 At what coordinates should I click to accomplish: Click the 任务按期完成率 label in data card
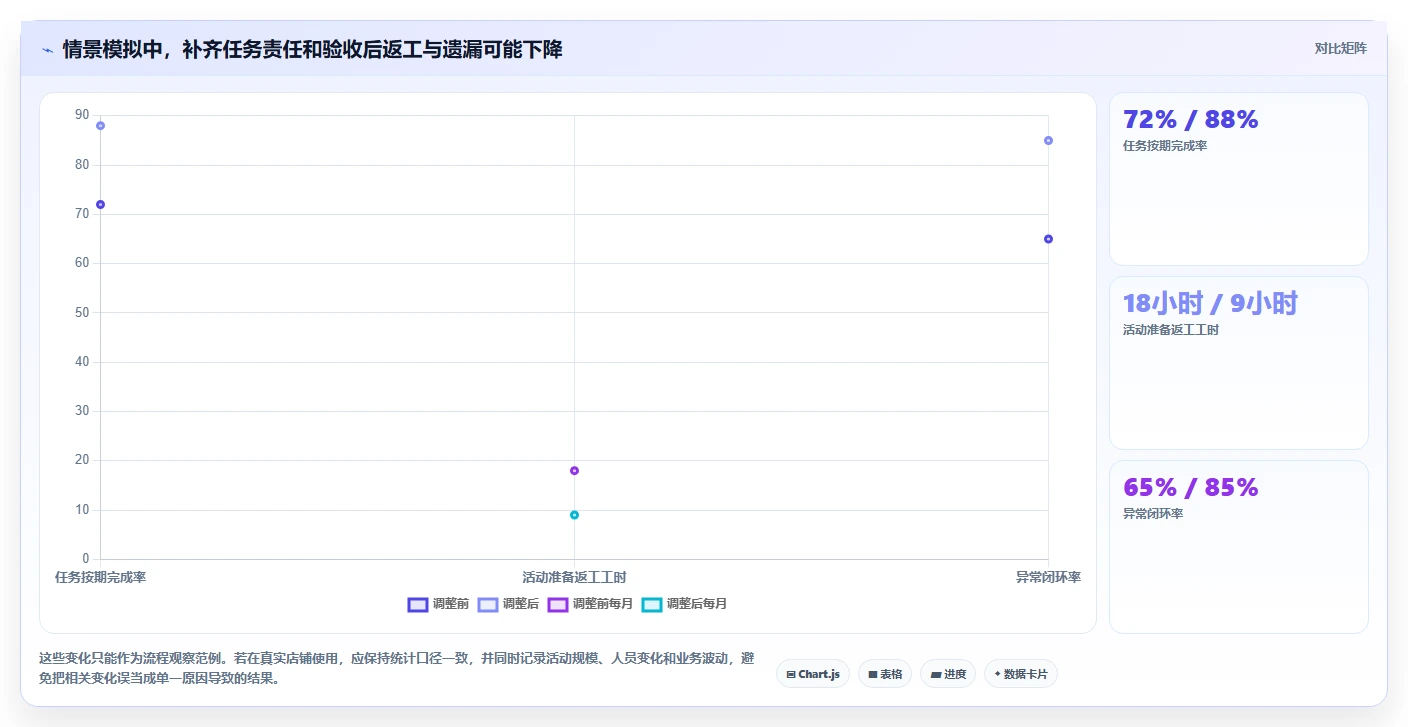click(x=1165, y=146)
